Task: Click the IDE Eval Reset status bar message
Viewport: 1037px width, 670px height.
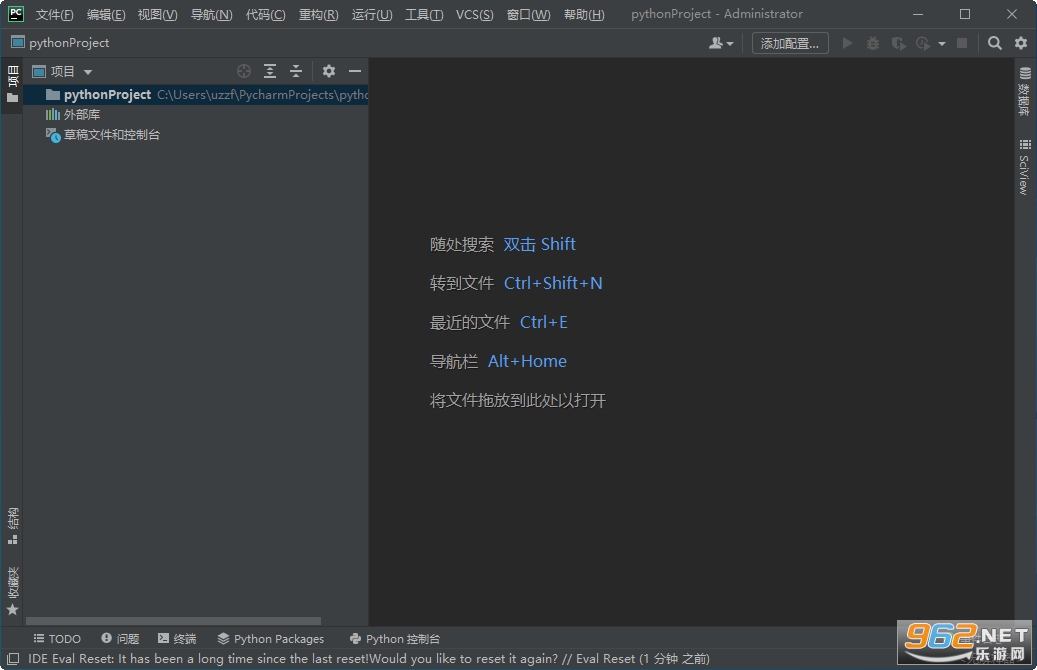Action: click(368, 659)
